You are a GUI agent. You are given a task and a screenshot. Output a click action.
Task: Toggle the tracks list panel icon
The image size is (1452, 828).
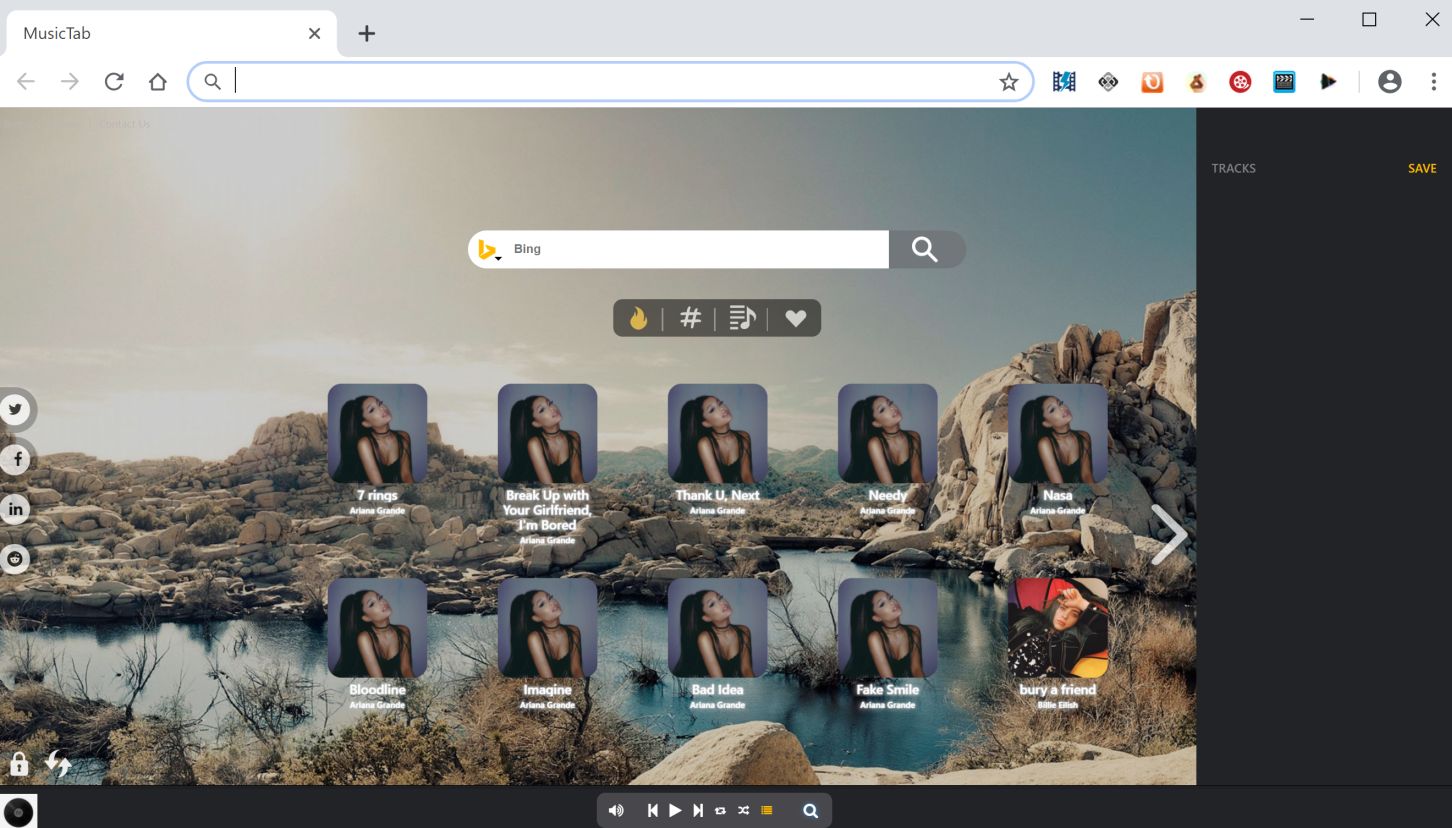tap(767, 811)
